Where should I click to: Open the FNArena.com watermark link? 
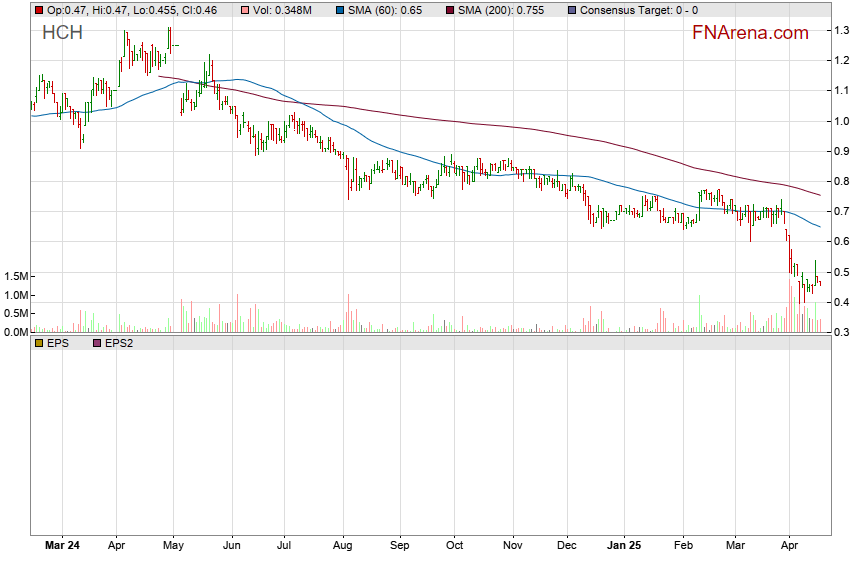point(750,33)
